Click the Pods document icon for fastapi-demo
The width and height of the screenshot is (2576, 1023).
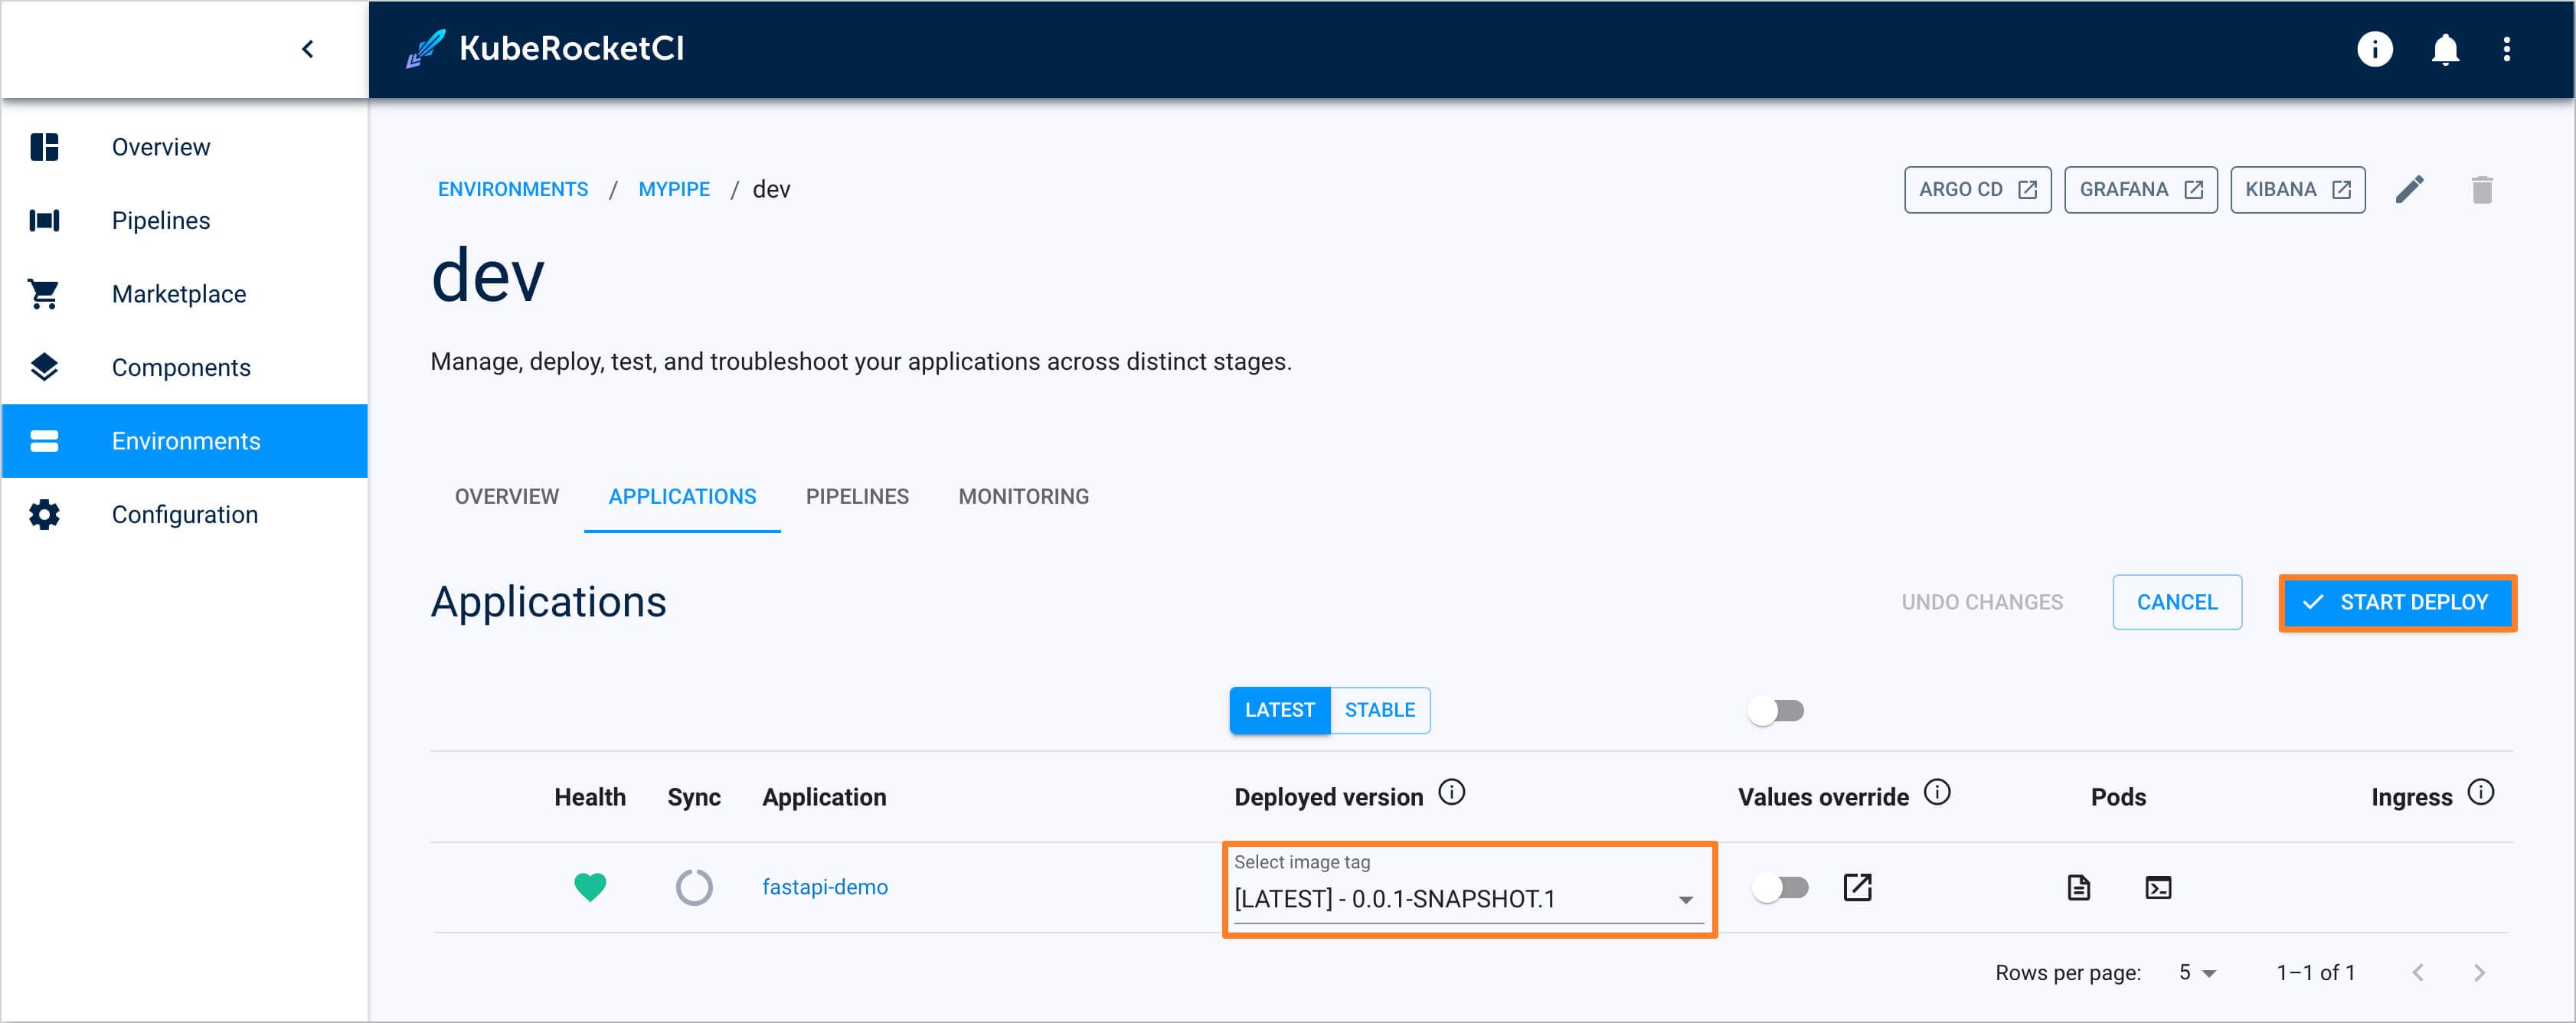click(x=2077, y=888)
